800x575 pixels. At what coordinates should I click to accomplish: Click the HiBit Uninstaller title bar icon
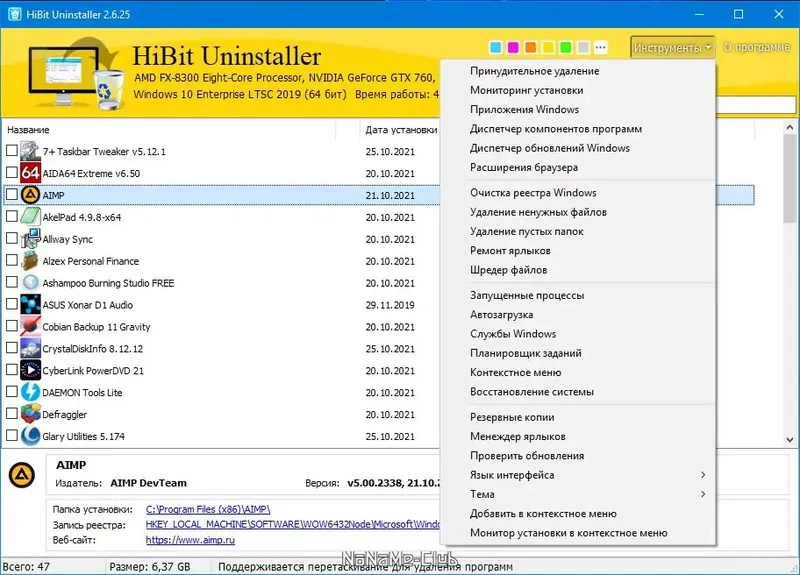15,14
